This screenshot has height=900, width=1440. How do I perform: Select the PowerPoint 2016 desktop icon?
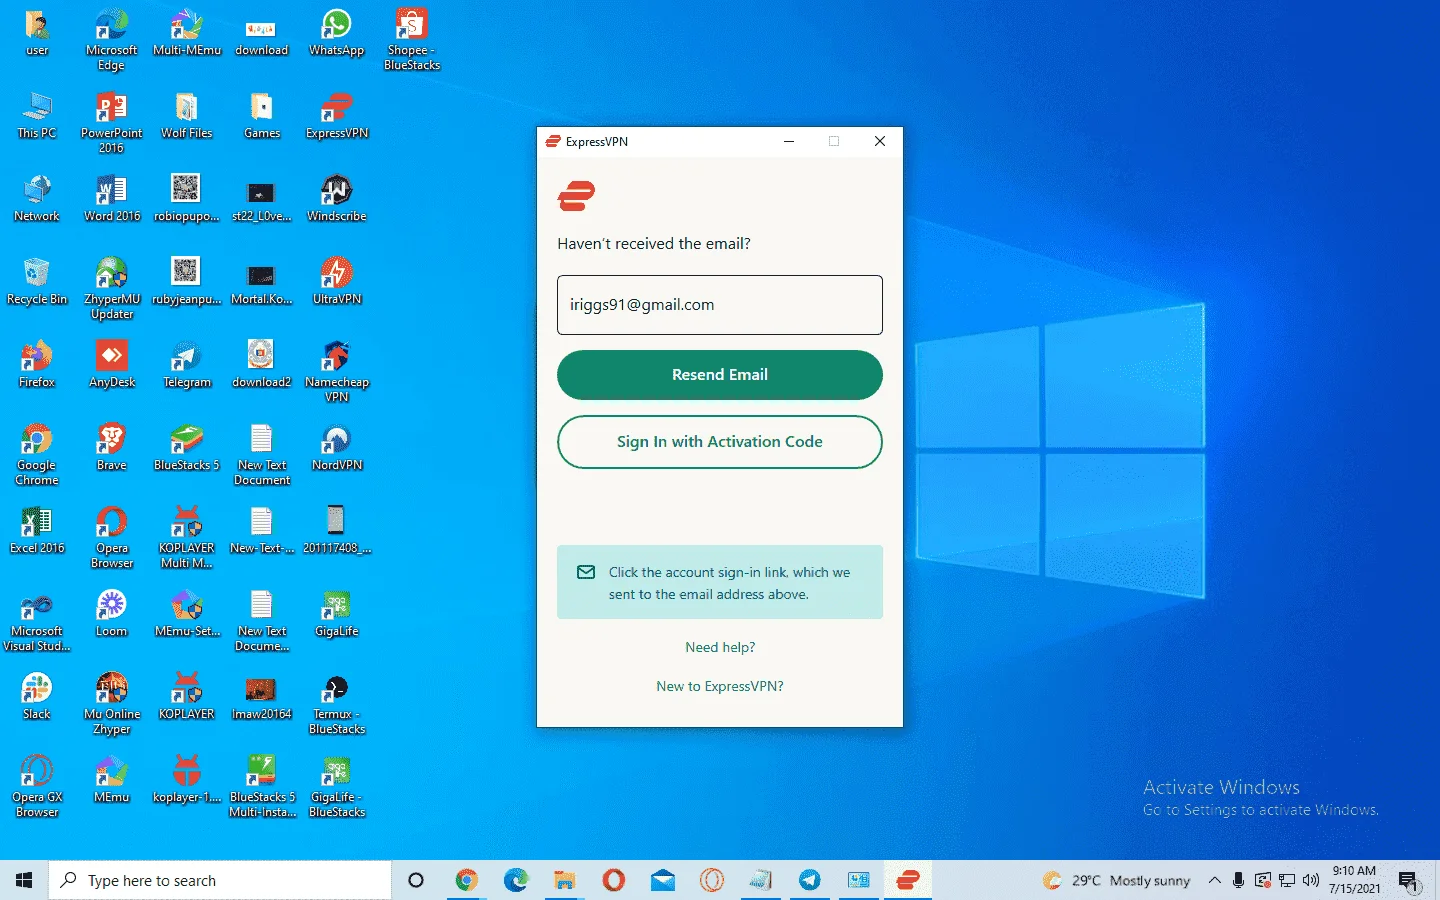point(112,123)
